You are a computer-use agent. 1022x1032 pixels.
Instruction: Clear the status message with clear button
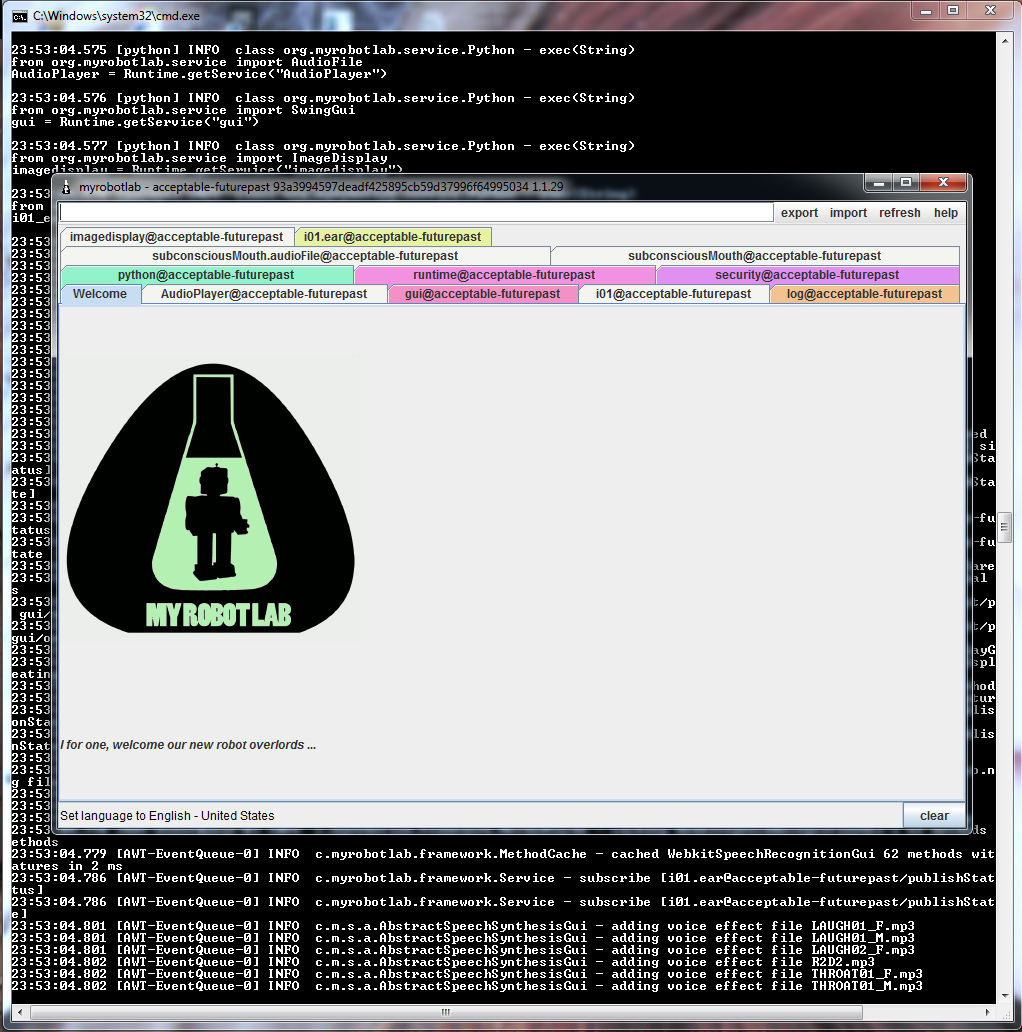[x=934, y=816]
